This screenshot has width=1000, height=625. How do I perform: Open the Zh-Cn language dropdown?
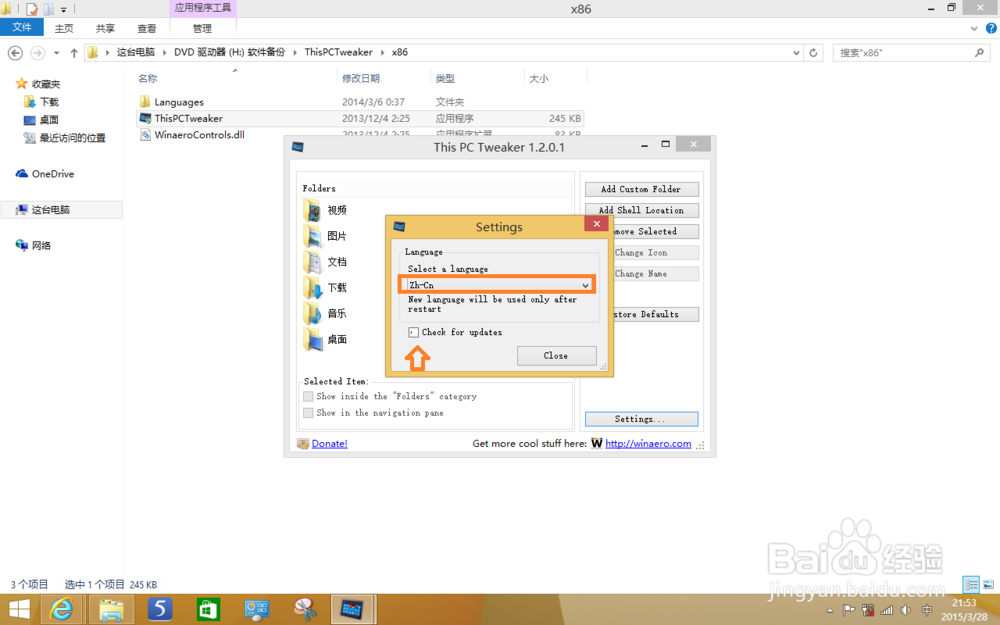click(x=585, y=284)
